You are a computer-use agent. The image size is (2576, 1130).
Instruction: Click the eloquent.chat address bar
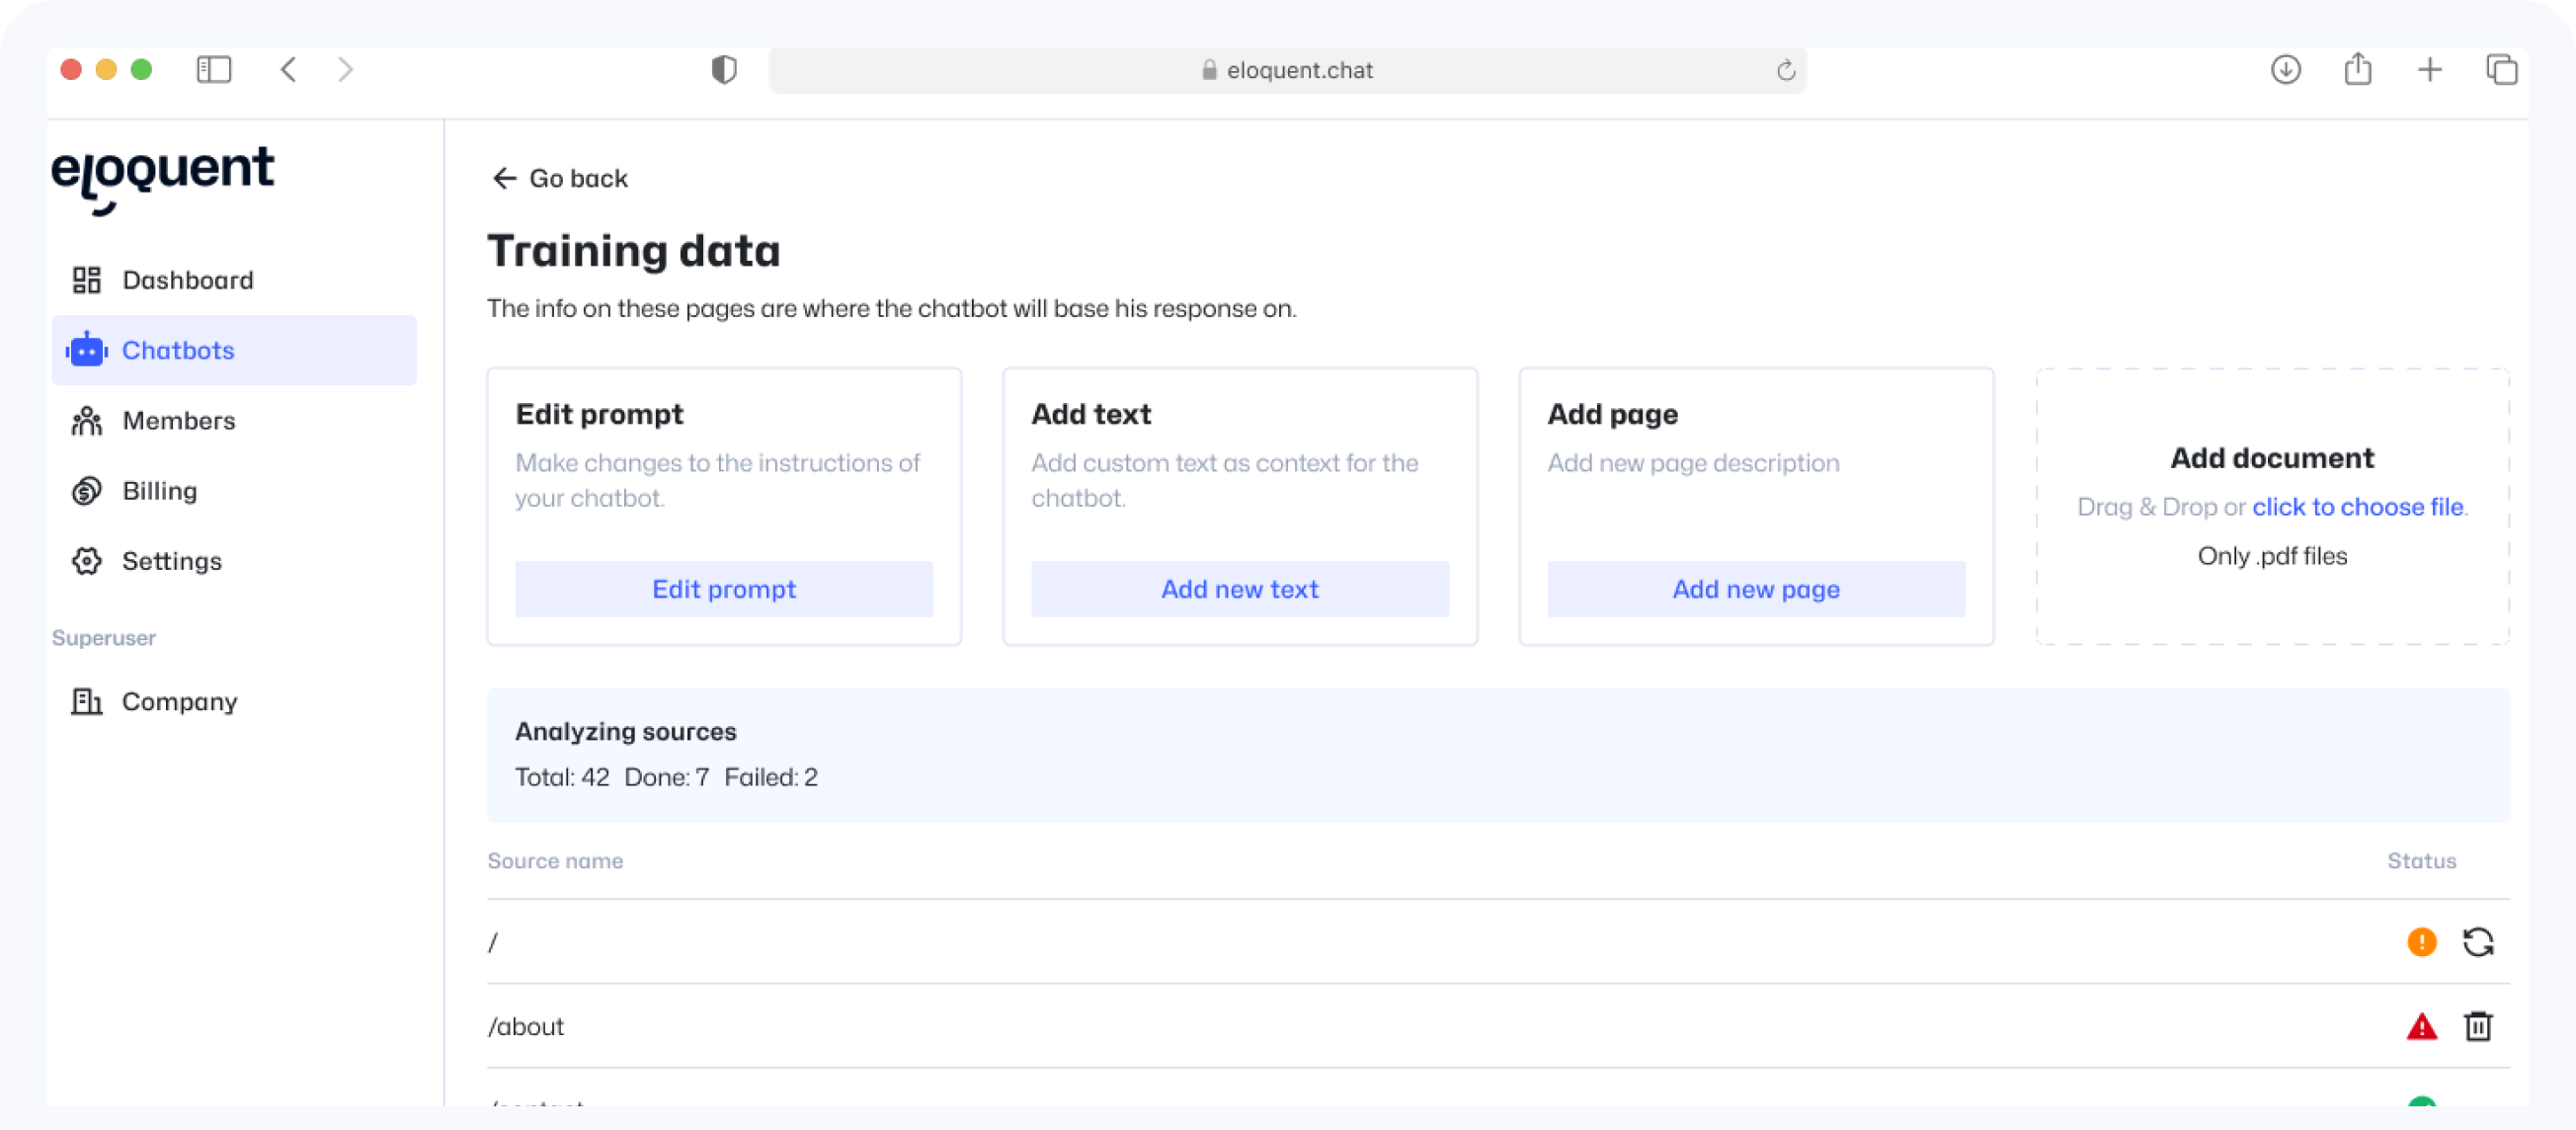(x=1287, y=70)
